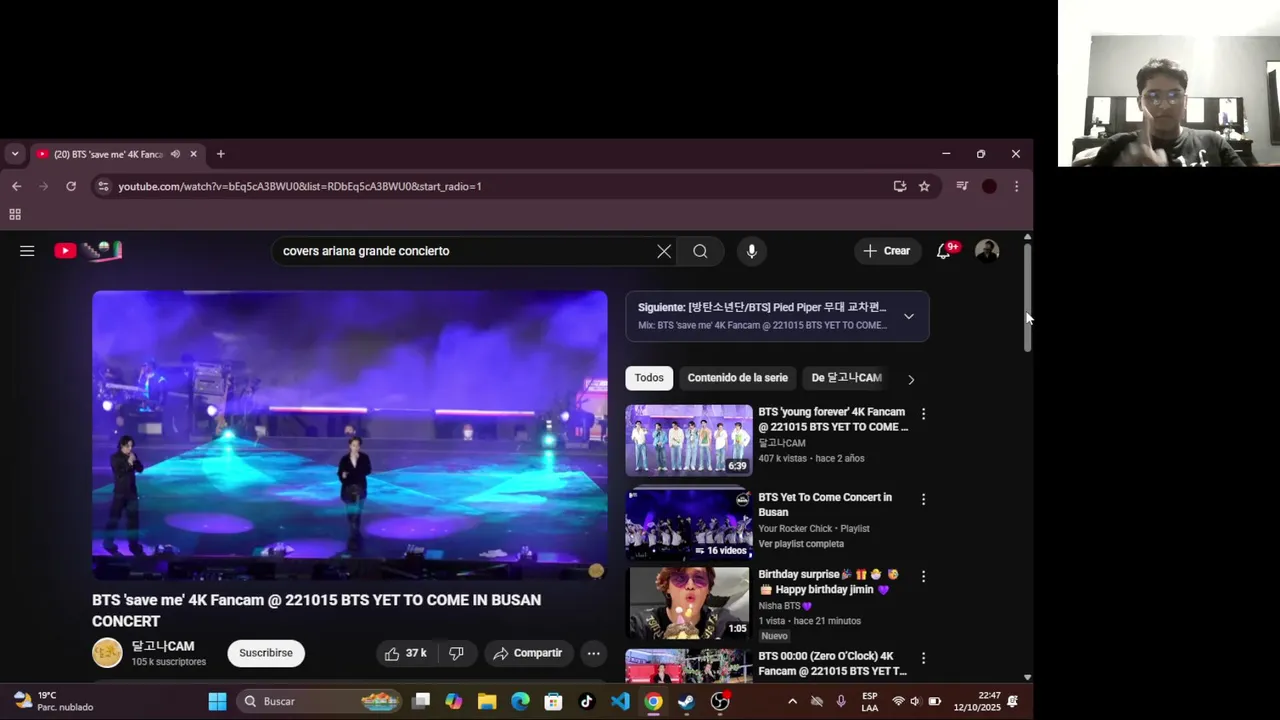Open options for Birthday surprise video row

[923, 576]
